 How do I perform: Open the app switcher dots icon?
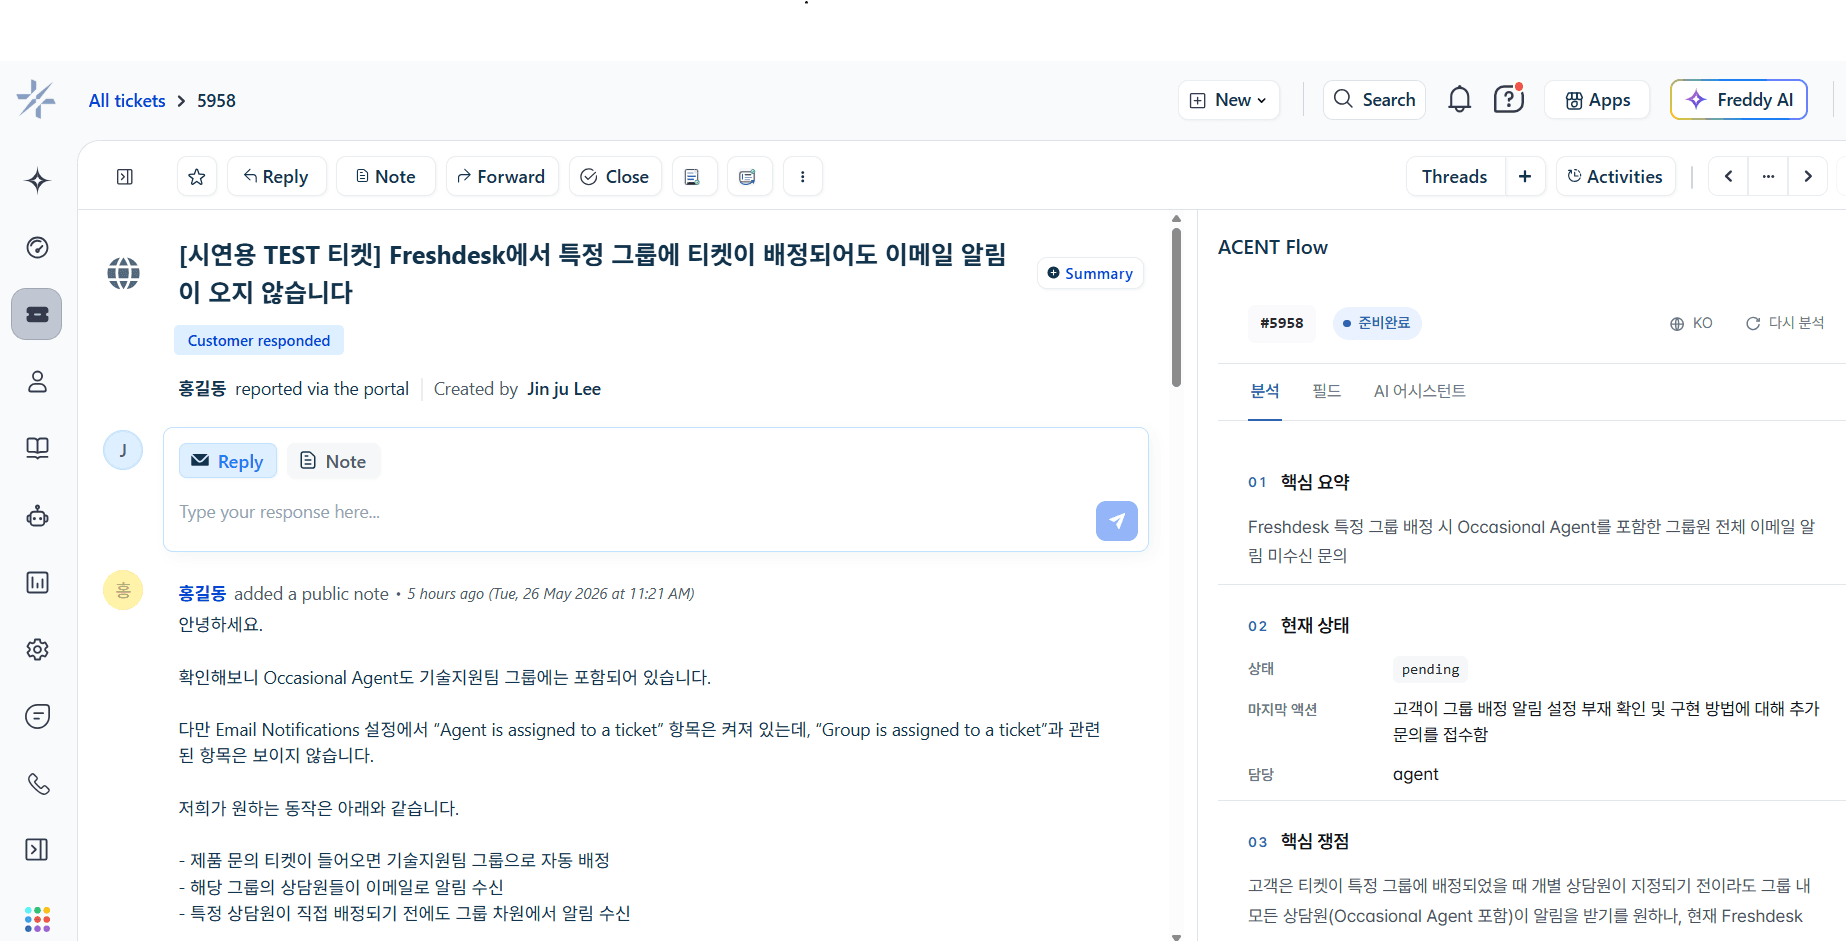tap(37, 918)
